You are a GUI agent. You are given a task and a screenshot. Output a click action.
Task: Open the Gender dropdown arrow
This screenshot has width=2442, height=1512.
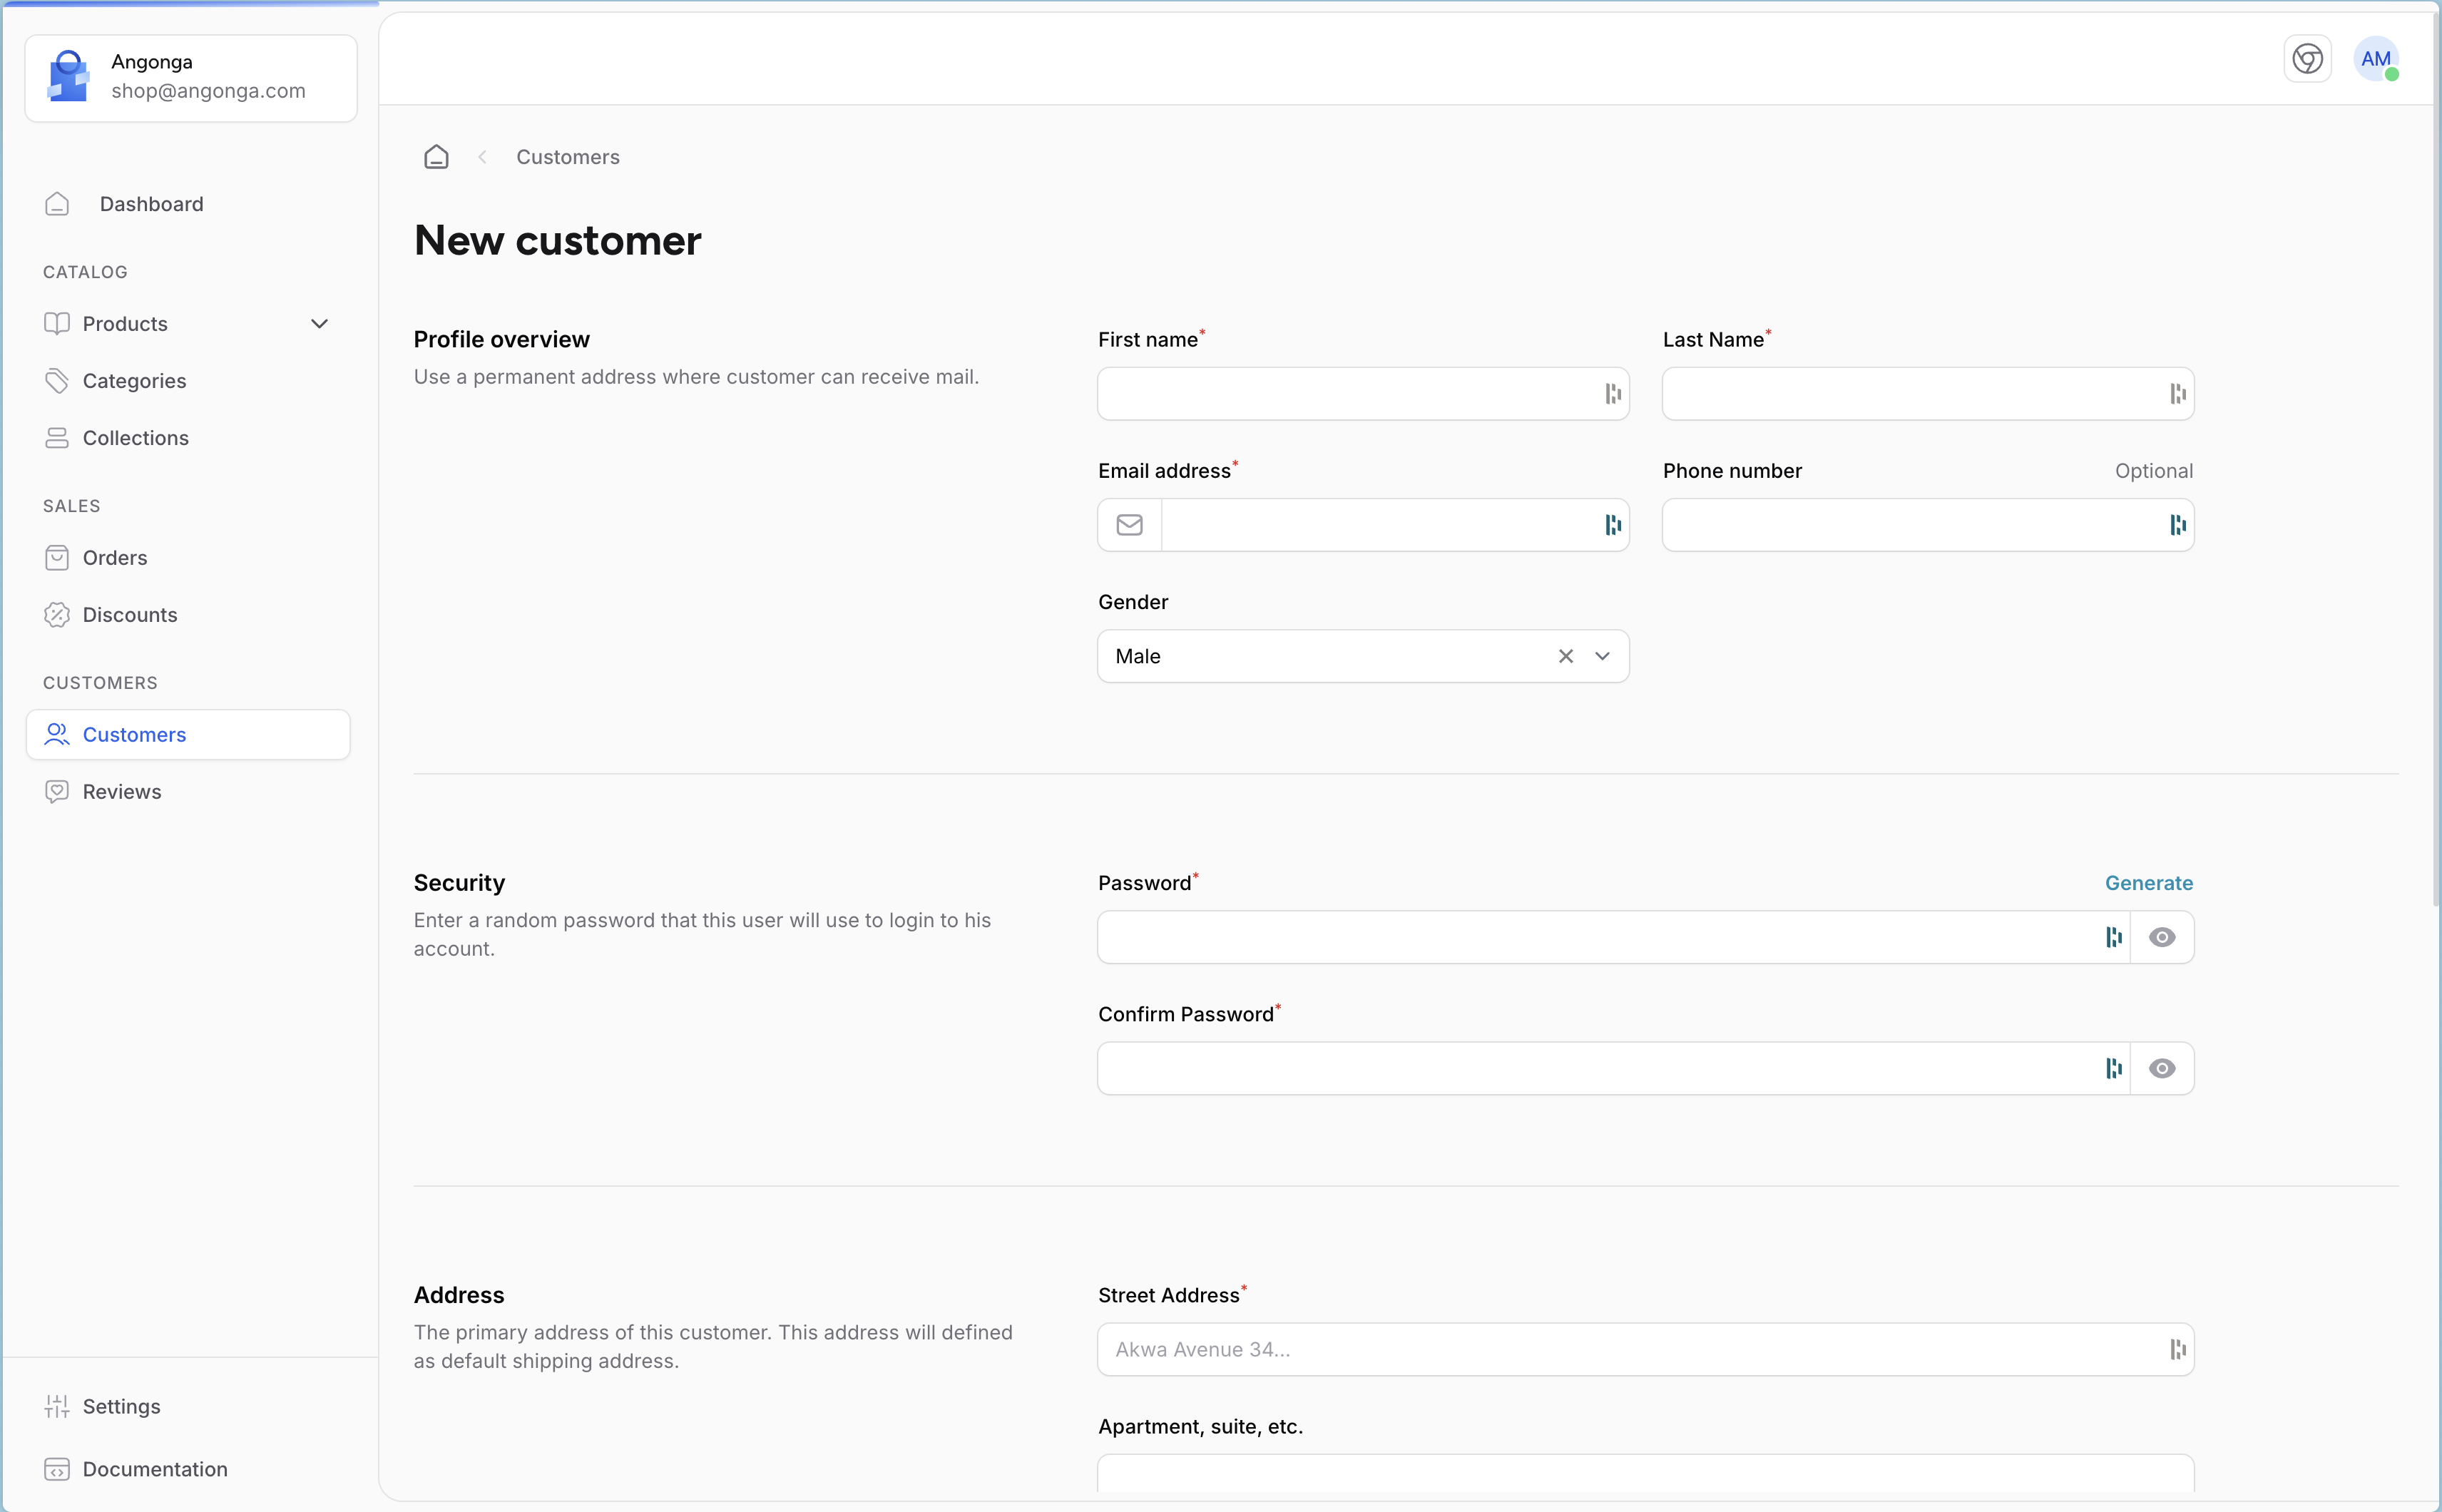click(x=1602, y=656)
